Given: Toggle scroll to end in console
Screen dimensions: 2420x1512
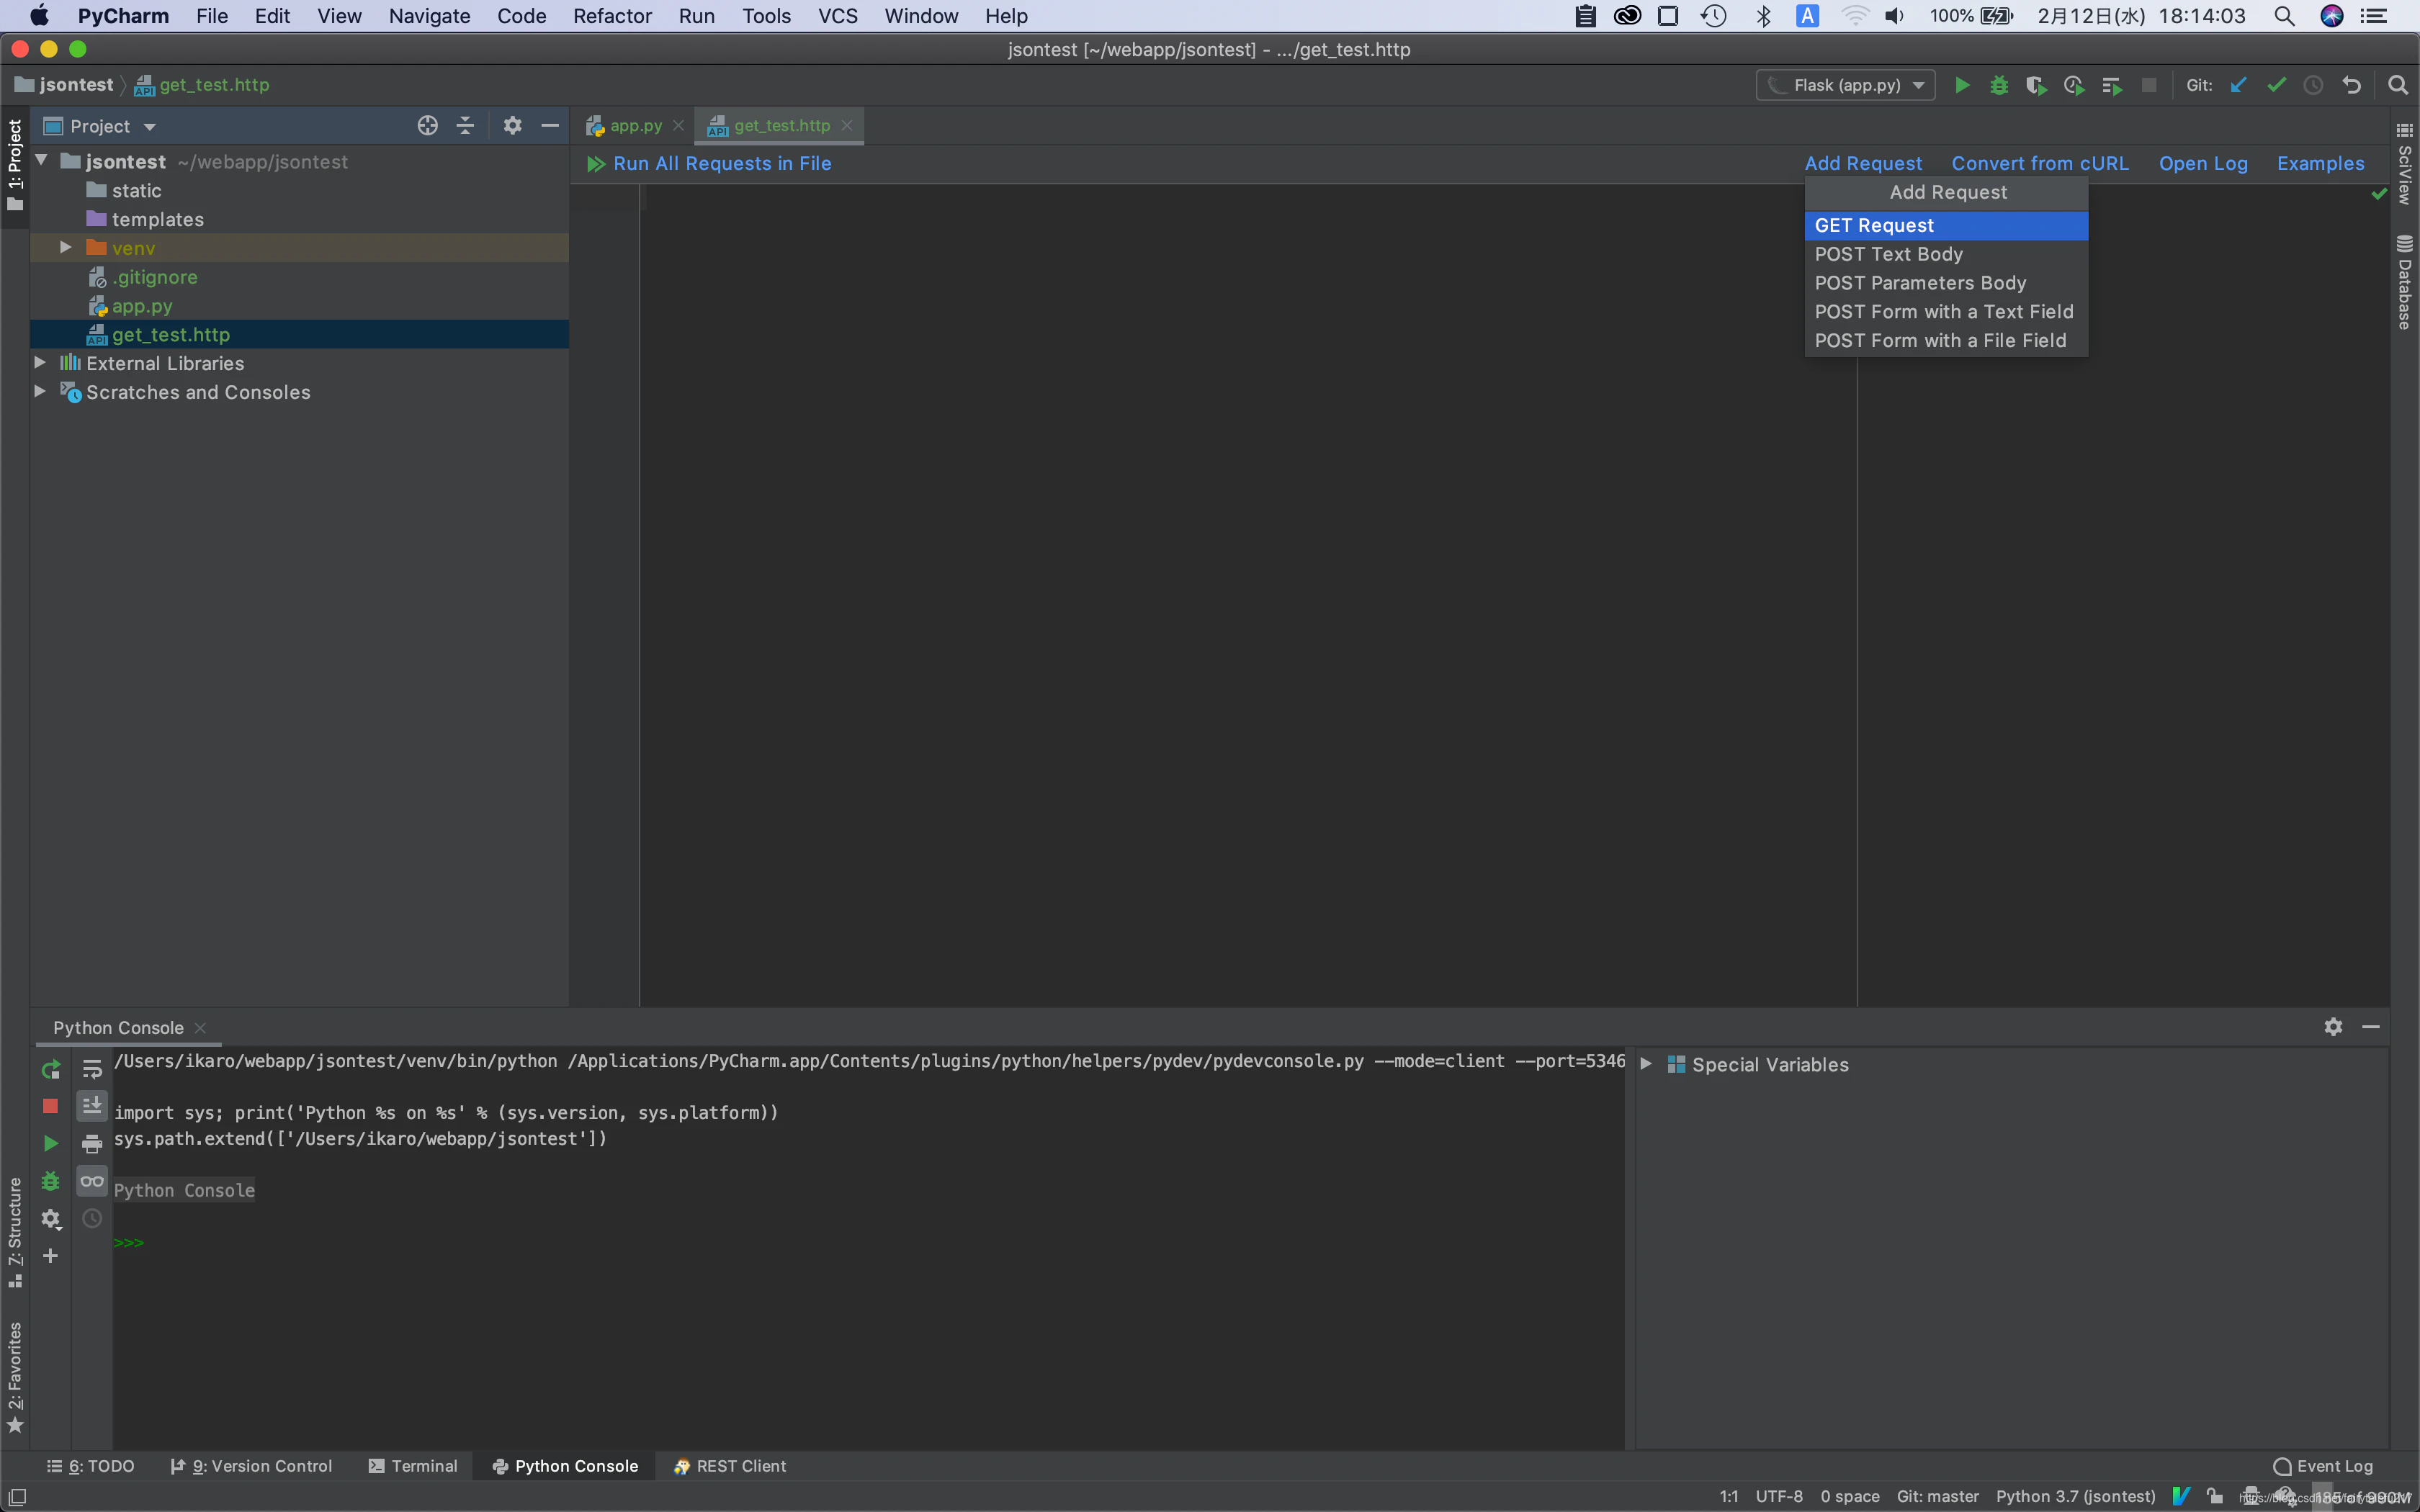Looking at the screenshot, I should [92, 1106].
